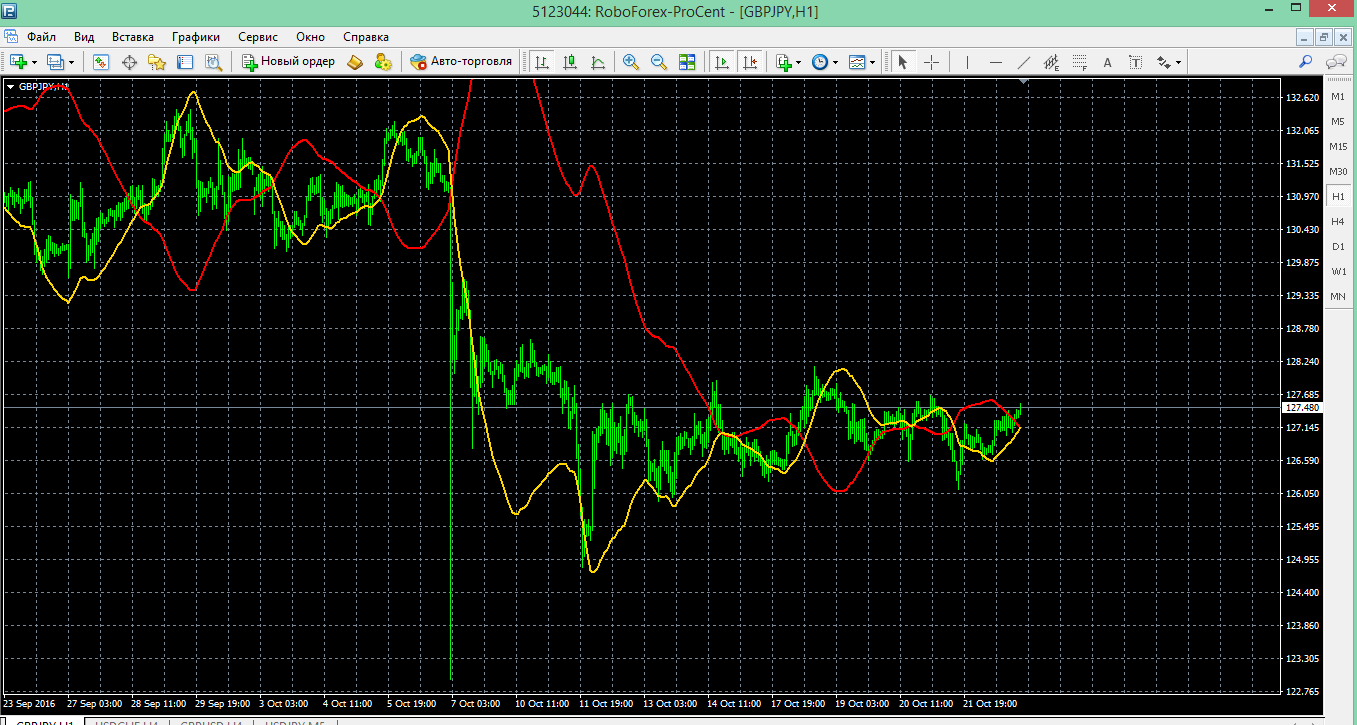The image size is (1357, 725).
Task: Launch the Strategy Tester icon
Action: (x=213, y=62)
